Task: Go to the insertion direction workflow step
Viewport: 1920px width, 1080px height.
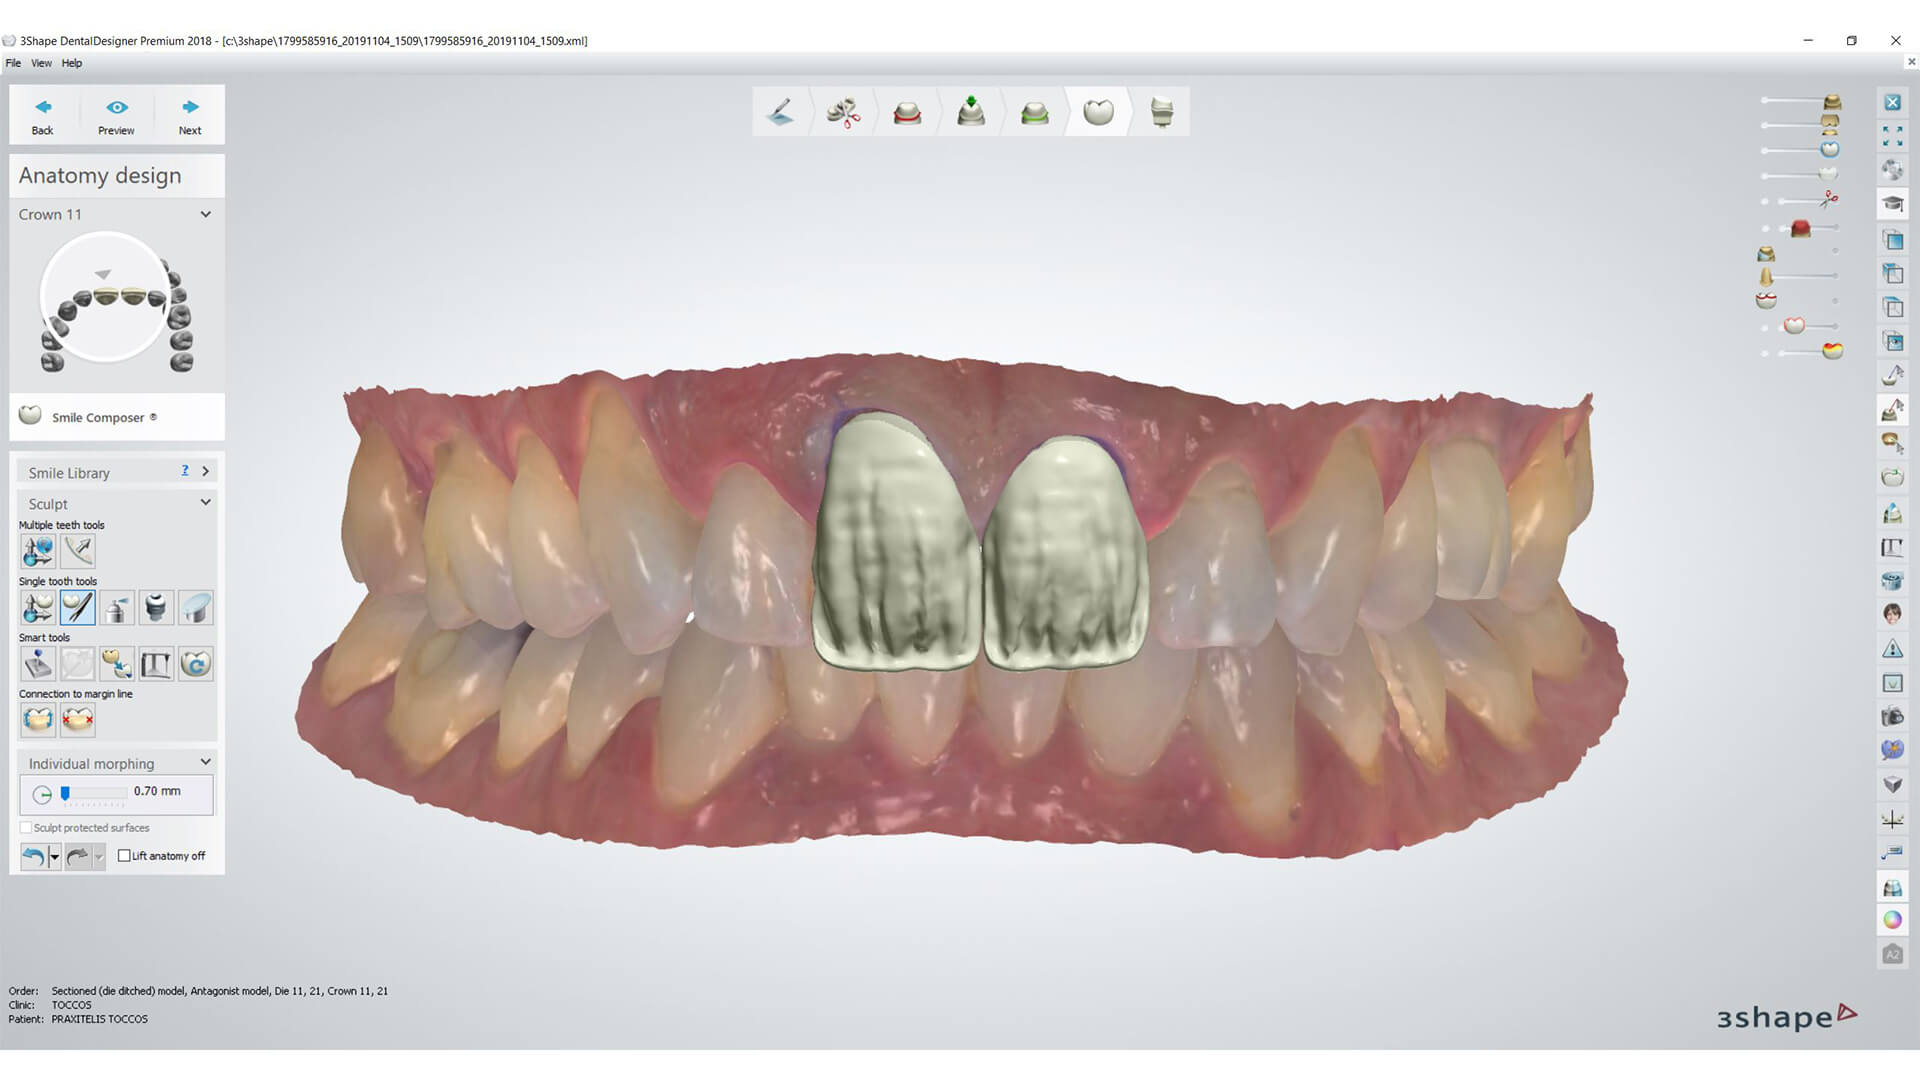Action: point(971,111)
